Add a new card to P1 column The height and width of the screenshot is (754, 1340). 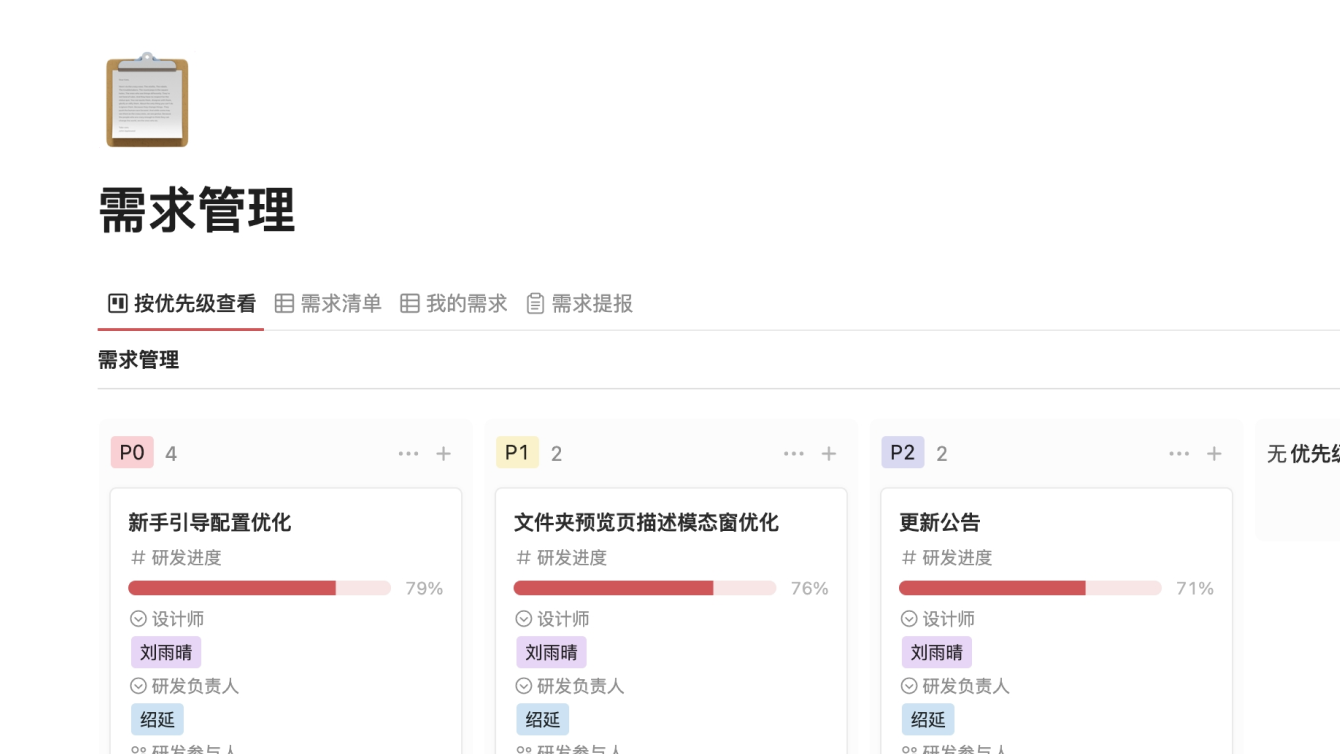click(x=829, y=454)
